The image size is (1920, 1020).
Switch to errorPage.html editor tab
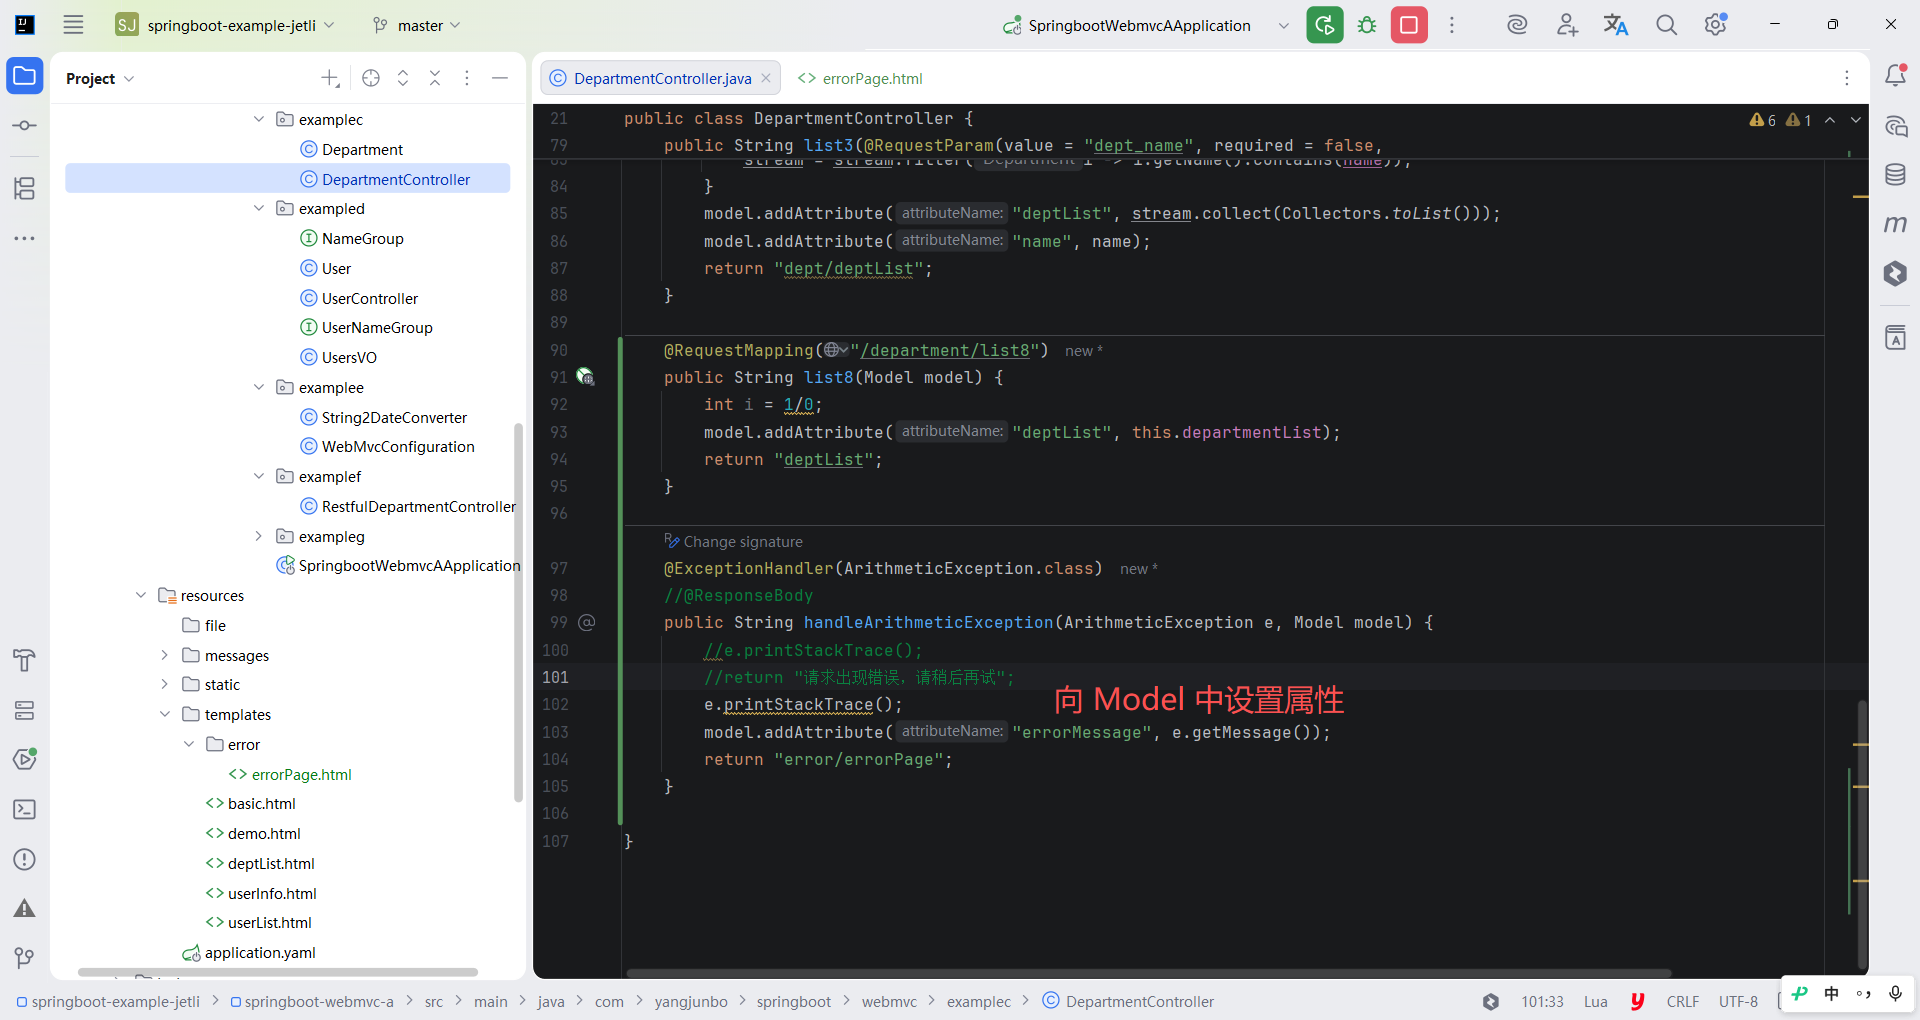[x=860, y=78]
